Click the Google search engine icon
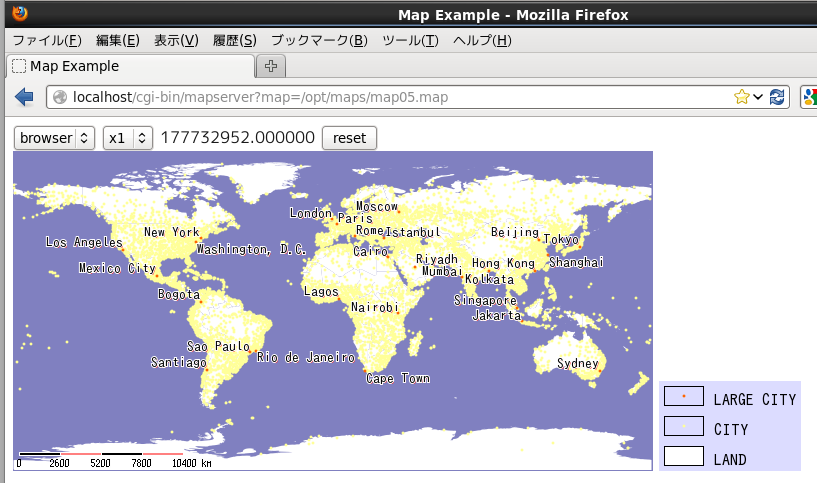 (x=809, y=97)
